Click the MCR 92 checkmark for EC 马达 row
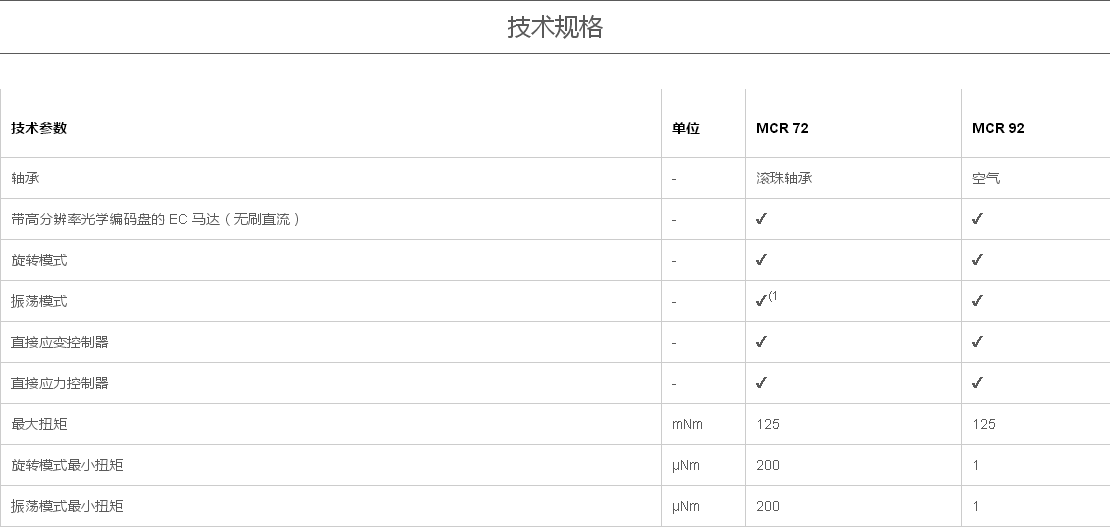Screen dimensions: 1111x527 tap(977, 219)
